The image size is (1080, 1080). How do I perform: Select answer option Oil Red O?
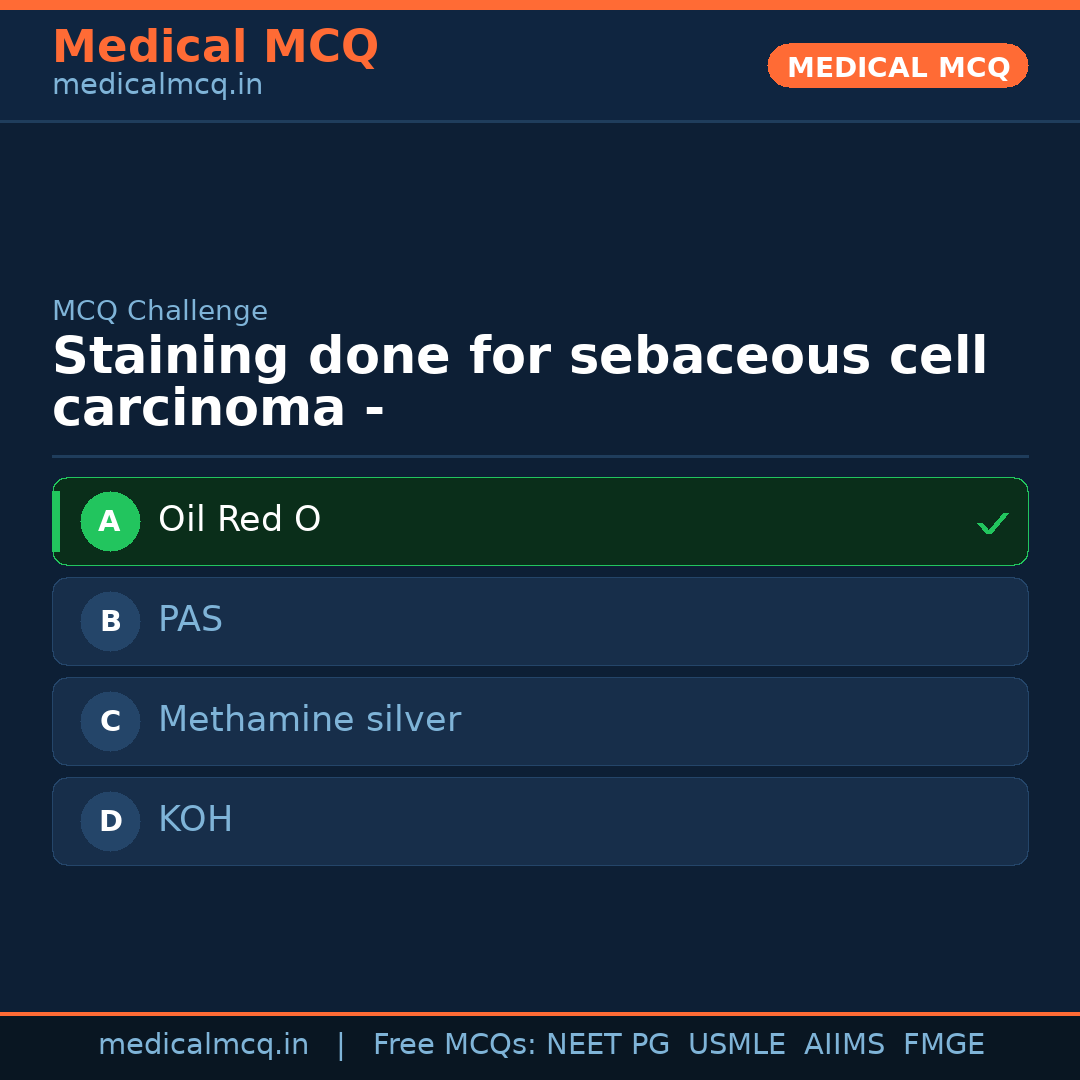540,521
